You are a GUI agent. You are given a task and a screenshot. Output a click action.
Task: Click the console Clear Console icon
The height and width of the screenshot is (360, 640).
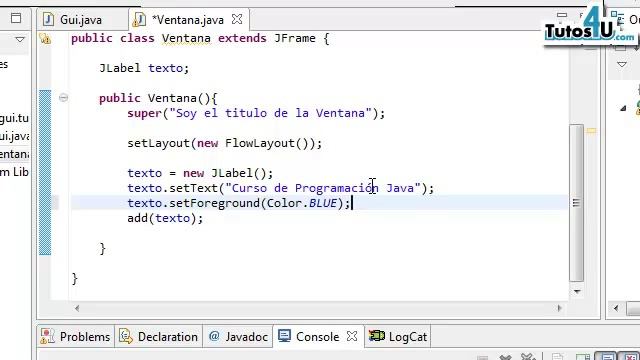coord(558,358)
